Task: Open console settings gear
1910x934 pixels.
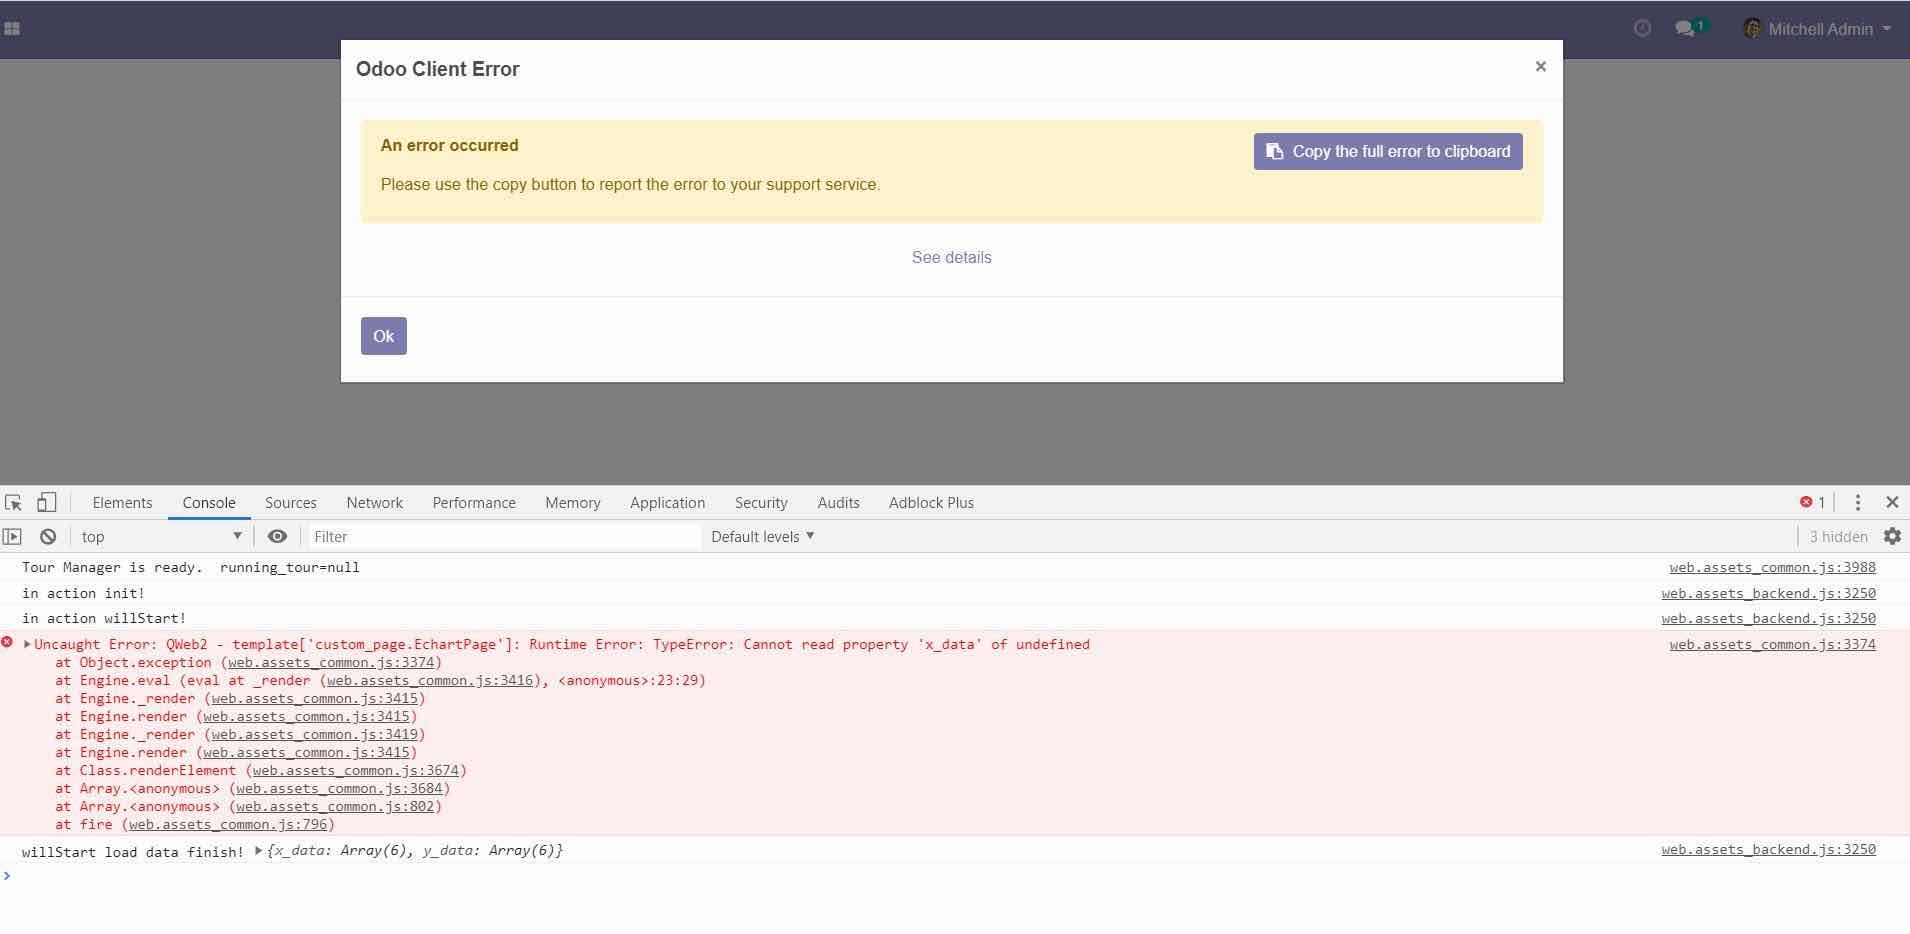Action: pos(1892,537)
